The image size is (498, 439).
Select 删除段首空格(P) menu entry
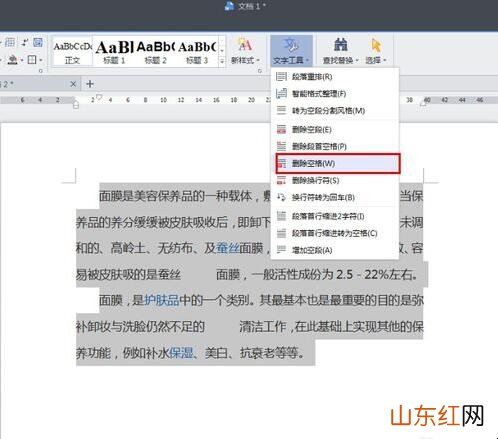[335, 146]
